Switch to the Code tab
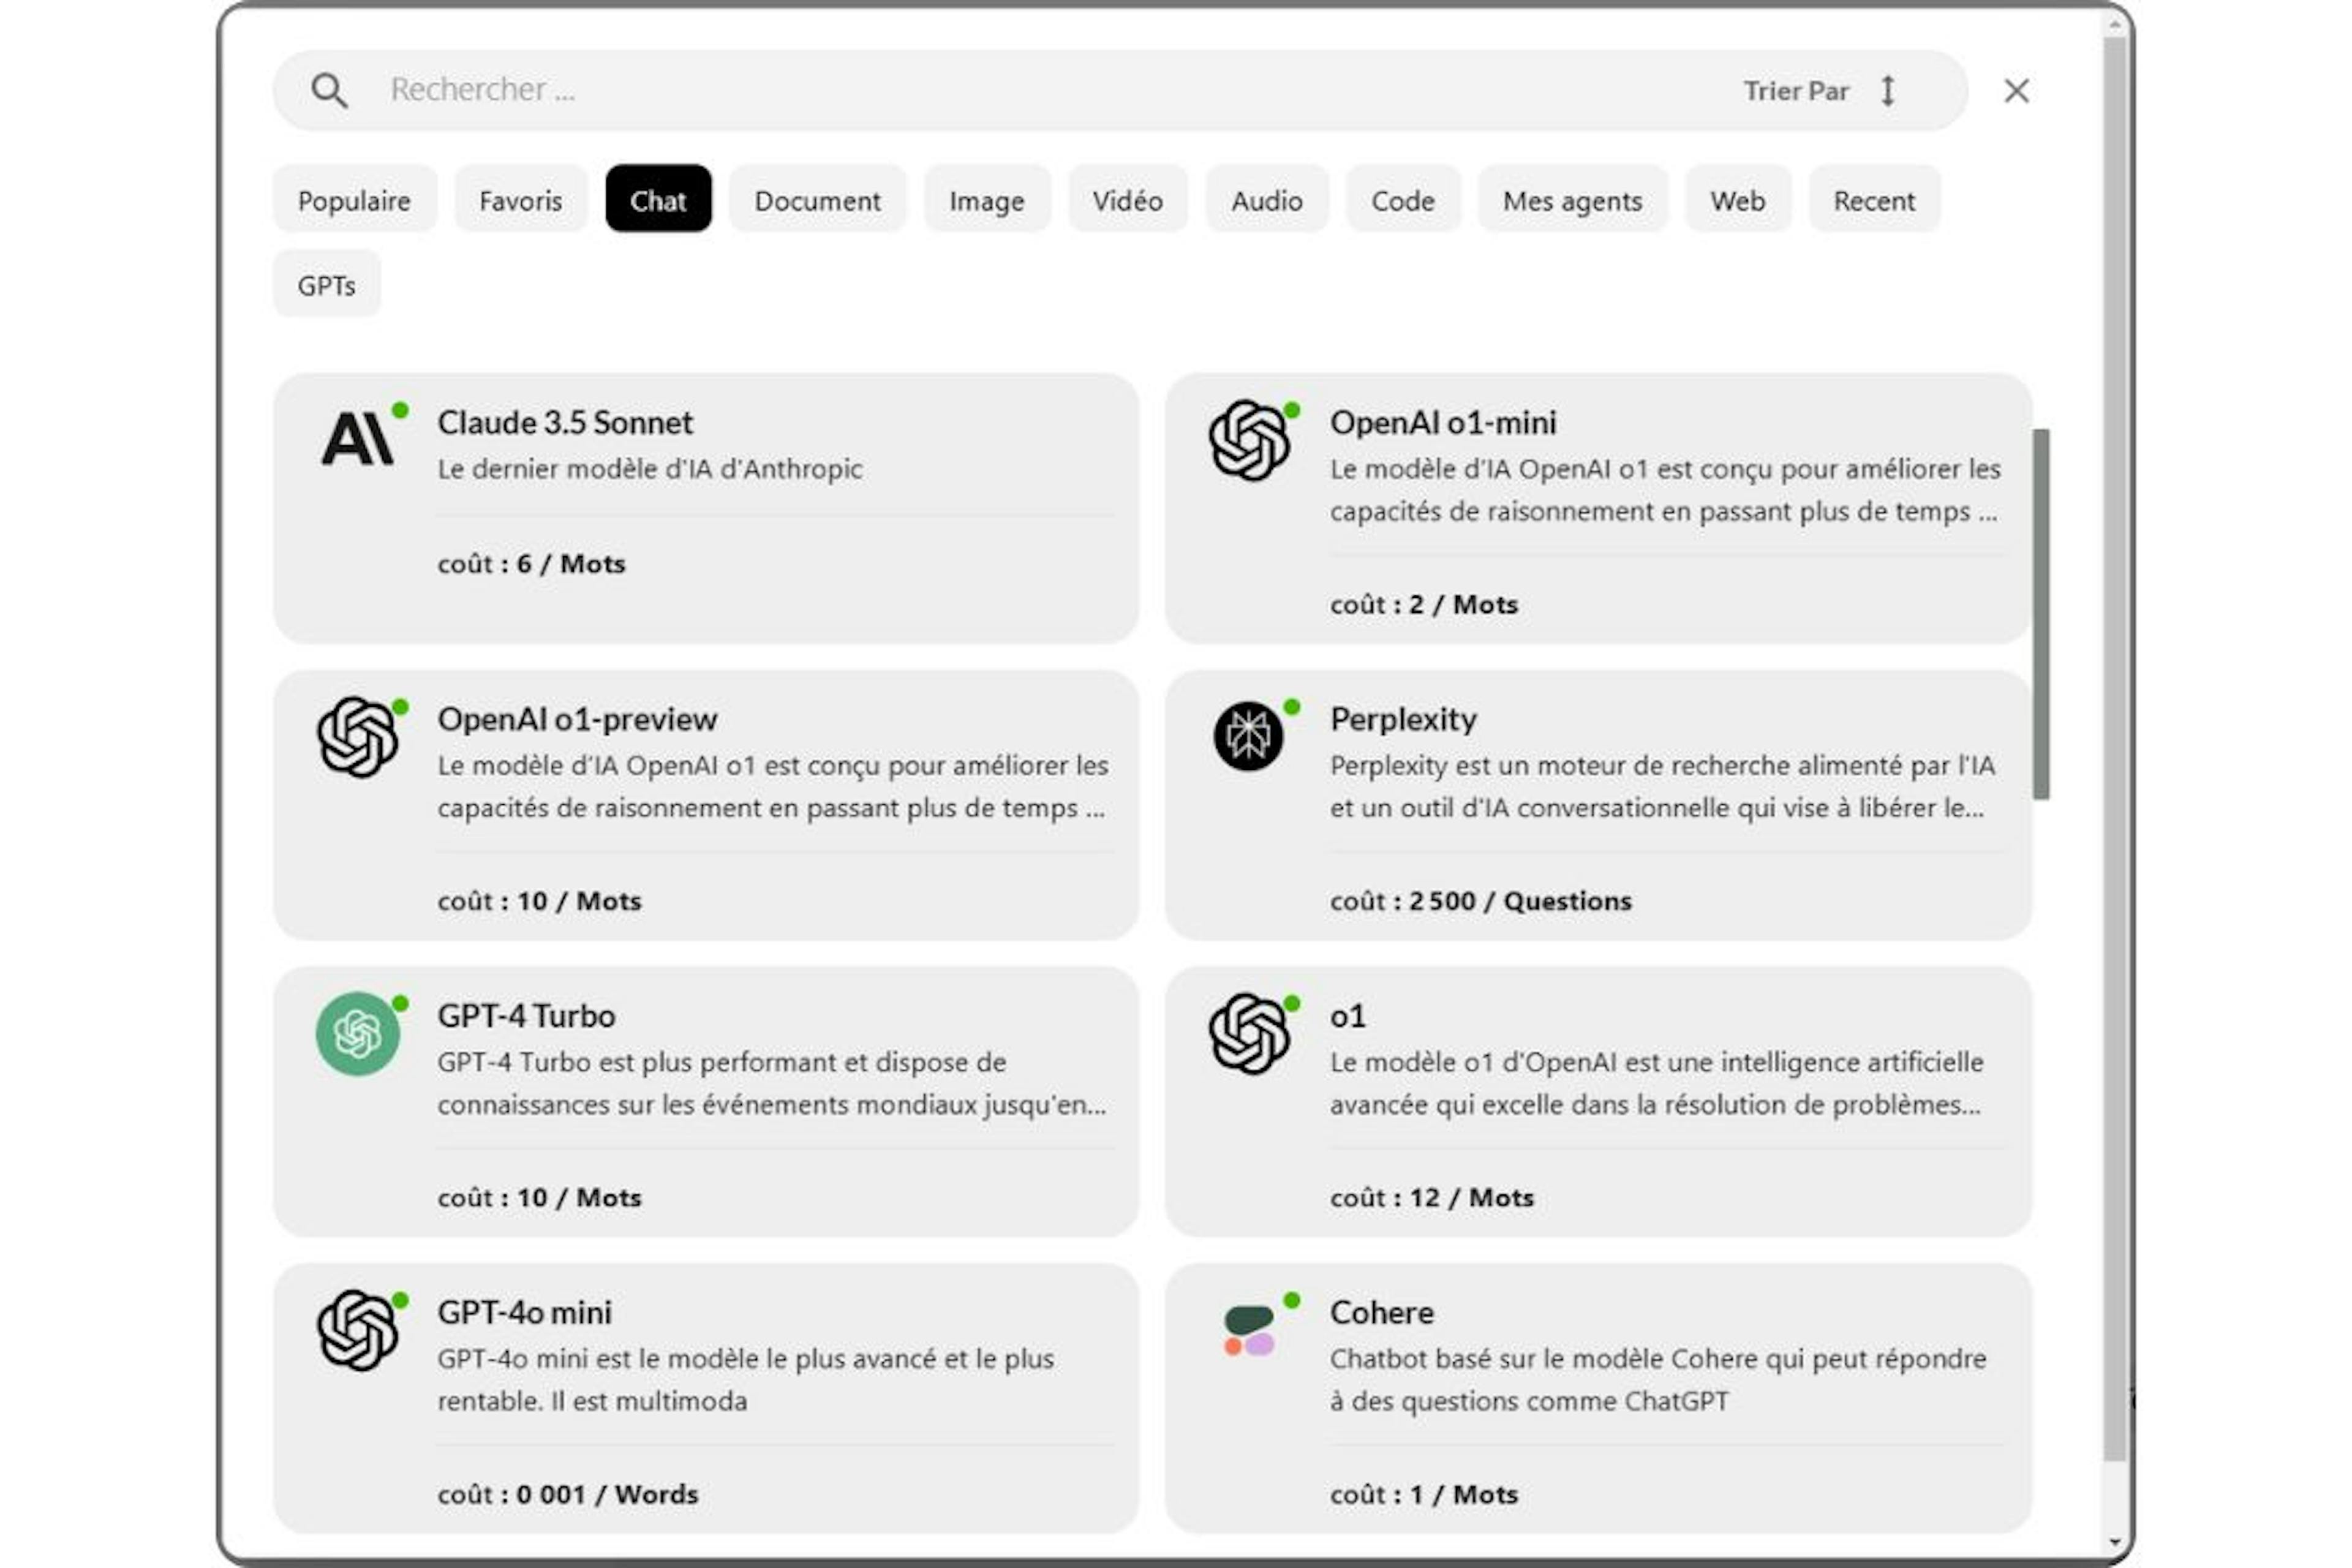Image resolution: width=2352 pixels, height=1568 pixels. click(x=1403, y=199)
